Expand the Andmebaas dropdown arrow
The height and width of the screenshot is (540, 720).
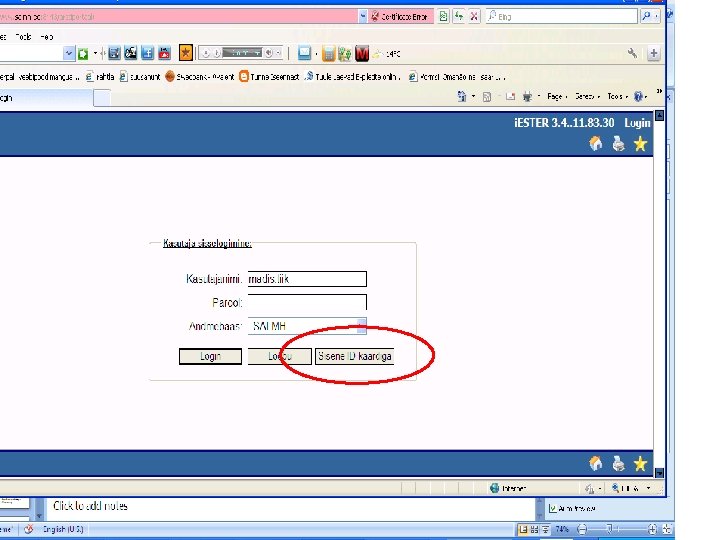(x=362, y=326)
